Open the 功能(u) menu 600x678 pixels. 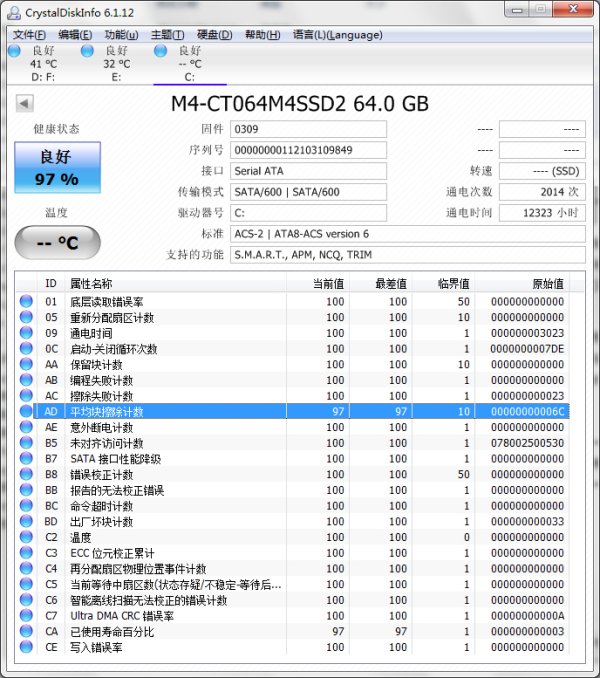click(121, 35)
